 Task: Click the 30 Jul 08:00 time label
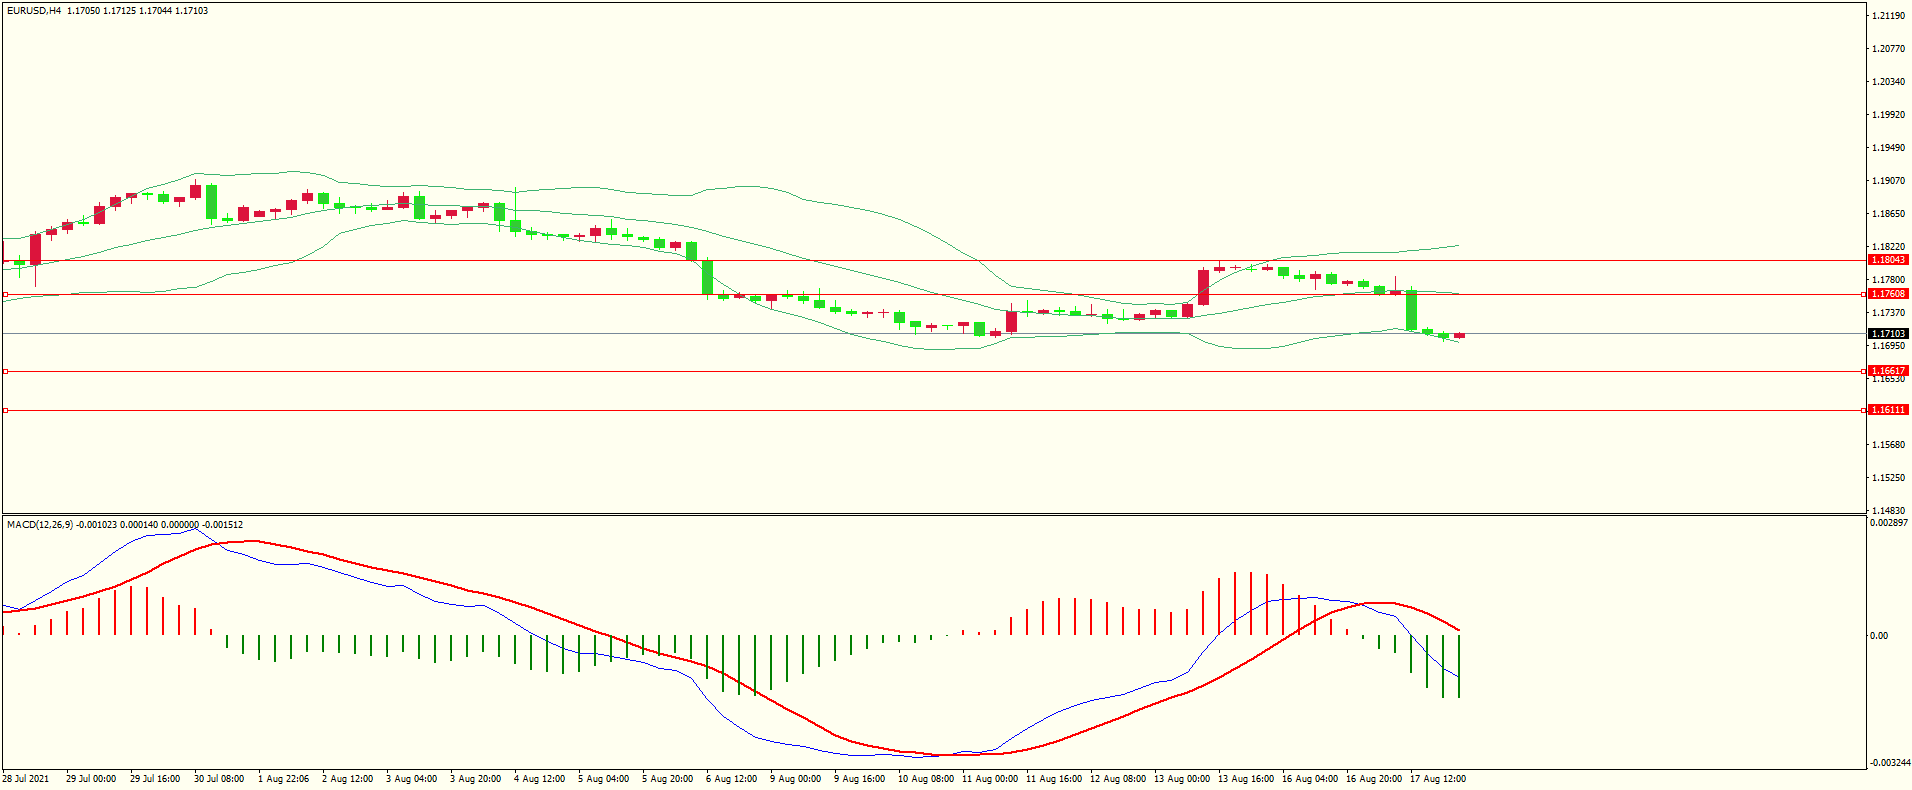[219, 779]
